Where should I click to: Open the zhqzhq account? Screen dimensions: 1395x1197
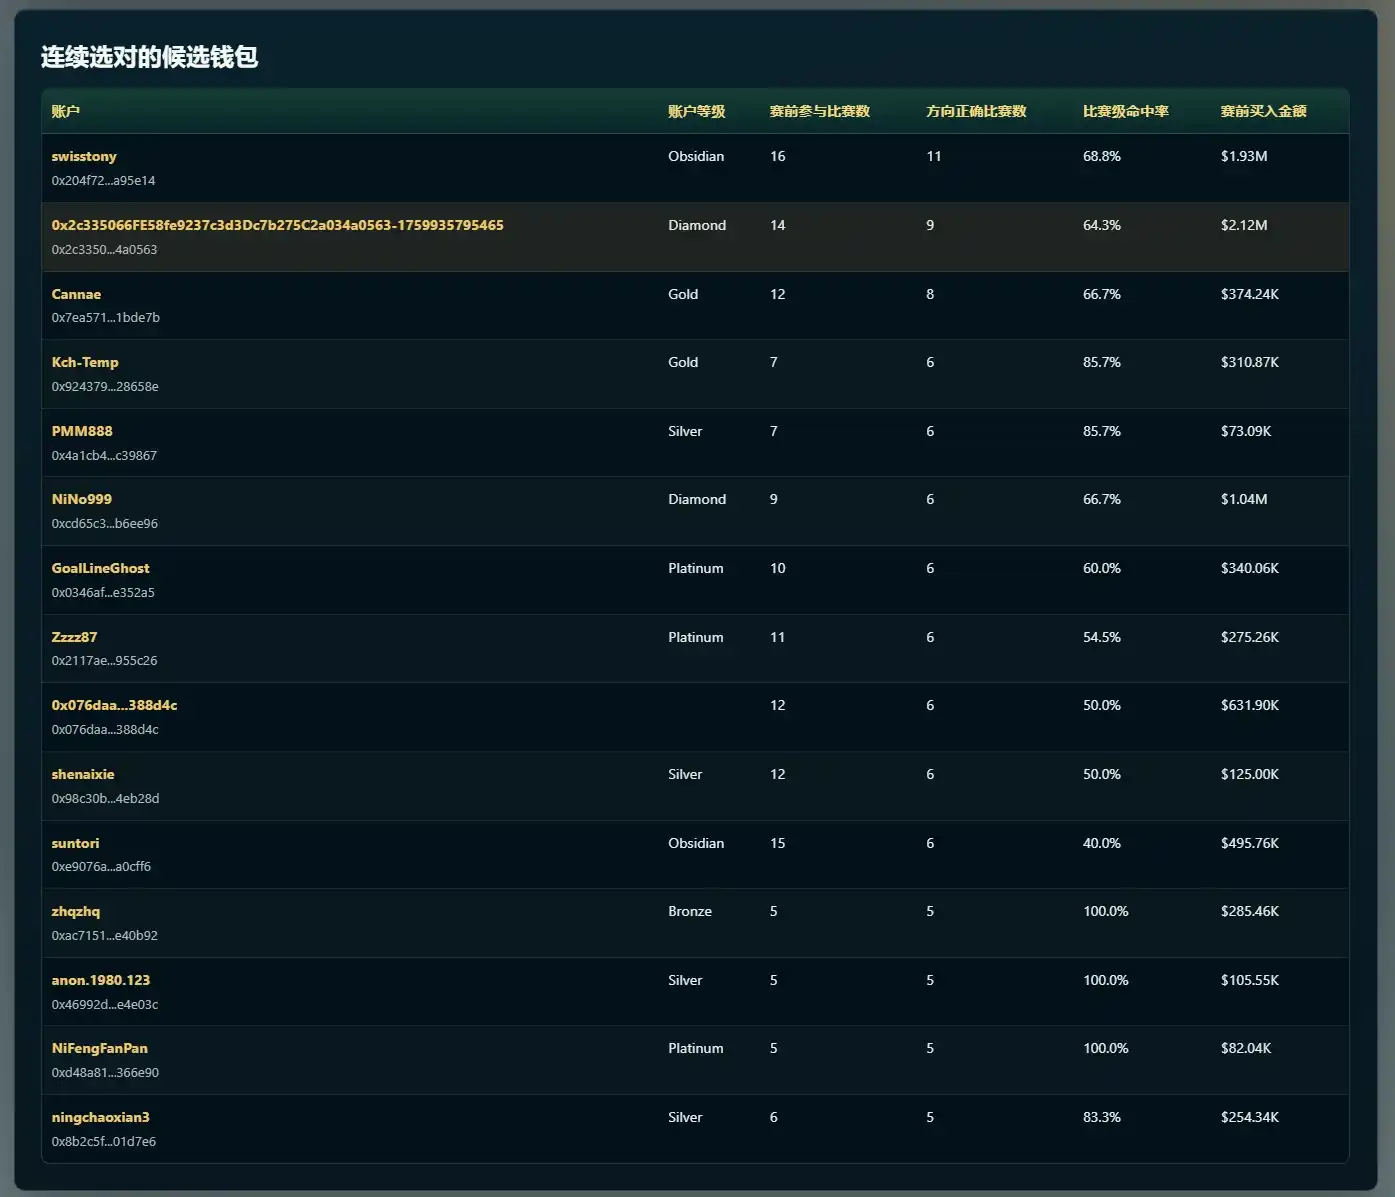(76, 911)
